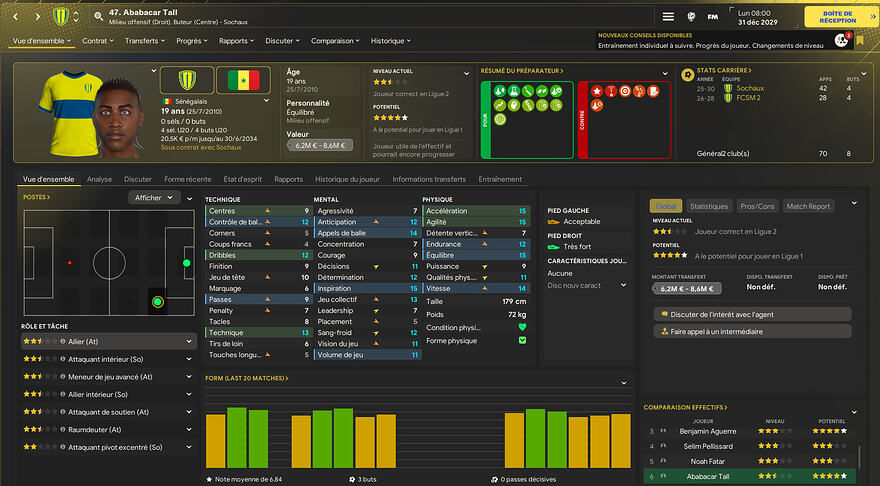Click the Boîte de réception button
This screenshot has height=486, width=880.
pos(836,16)
